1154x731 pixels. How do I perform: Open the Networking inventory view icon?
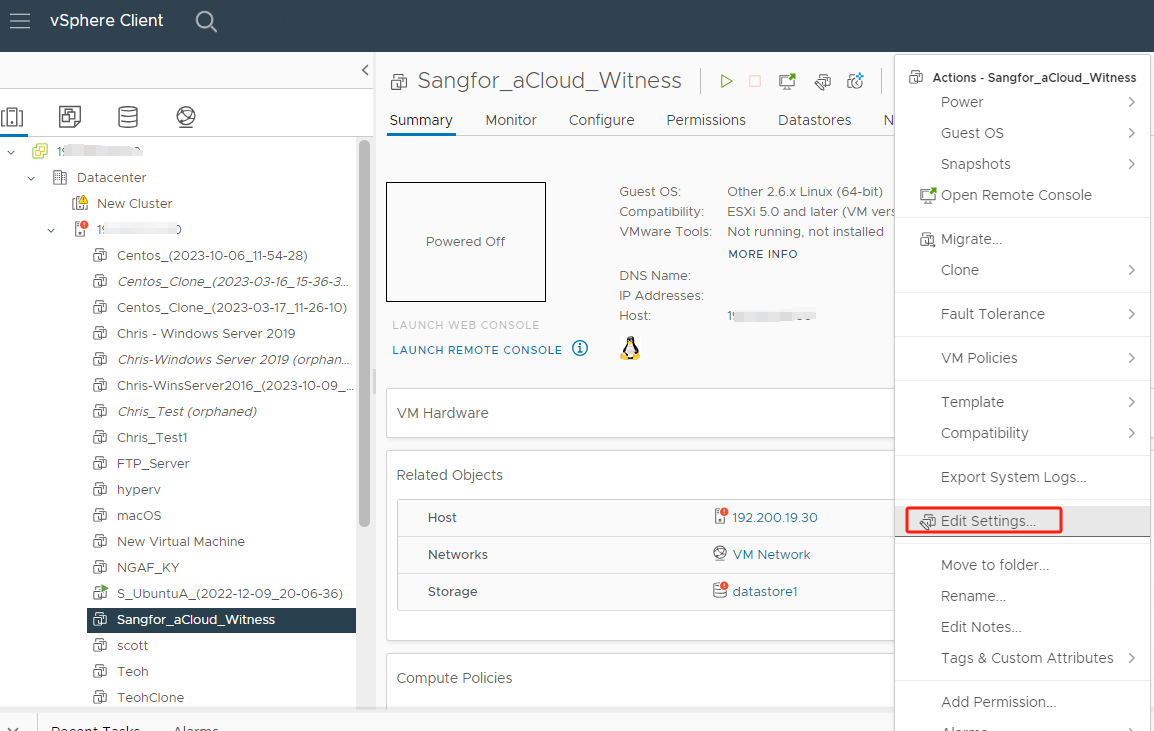(x=186, y=117)
